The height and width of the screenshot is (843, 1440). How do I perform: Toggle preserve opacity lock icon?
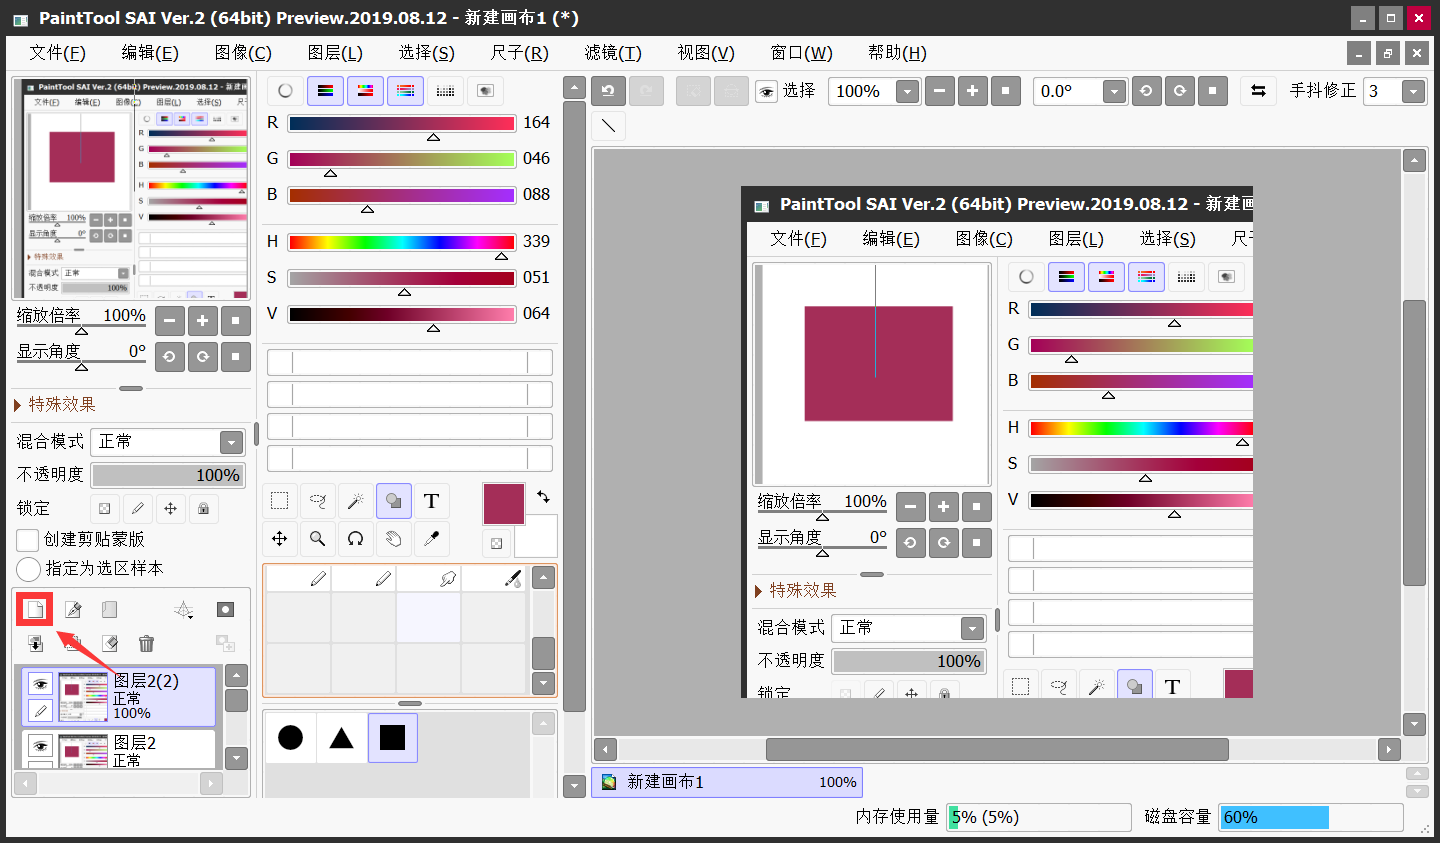pos(105,508)
